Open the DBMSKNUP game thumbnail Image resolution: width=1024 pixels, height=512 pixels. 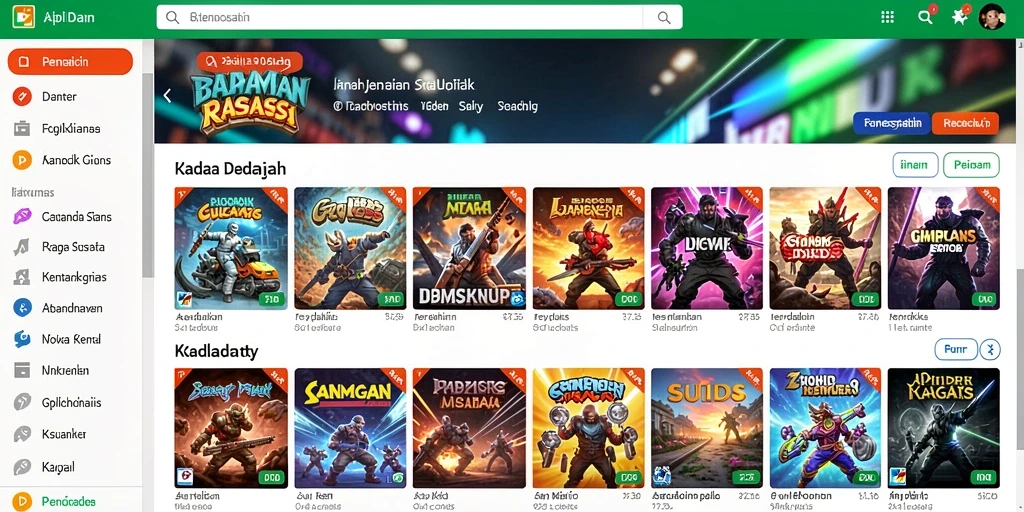coord(469,248)
